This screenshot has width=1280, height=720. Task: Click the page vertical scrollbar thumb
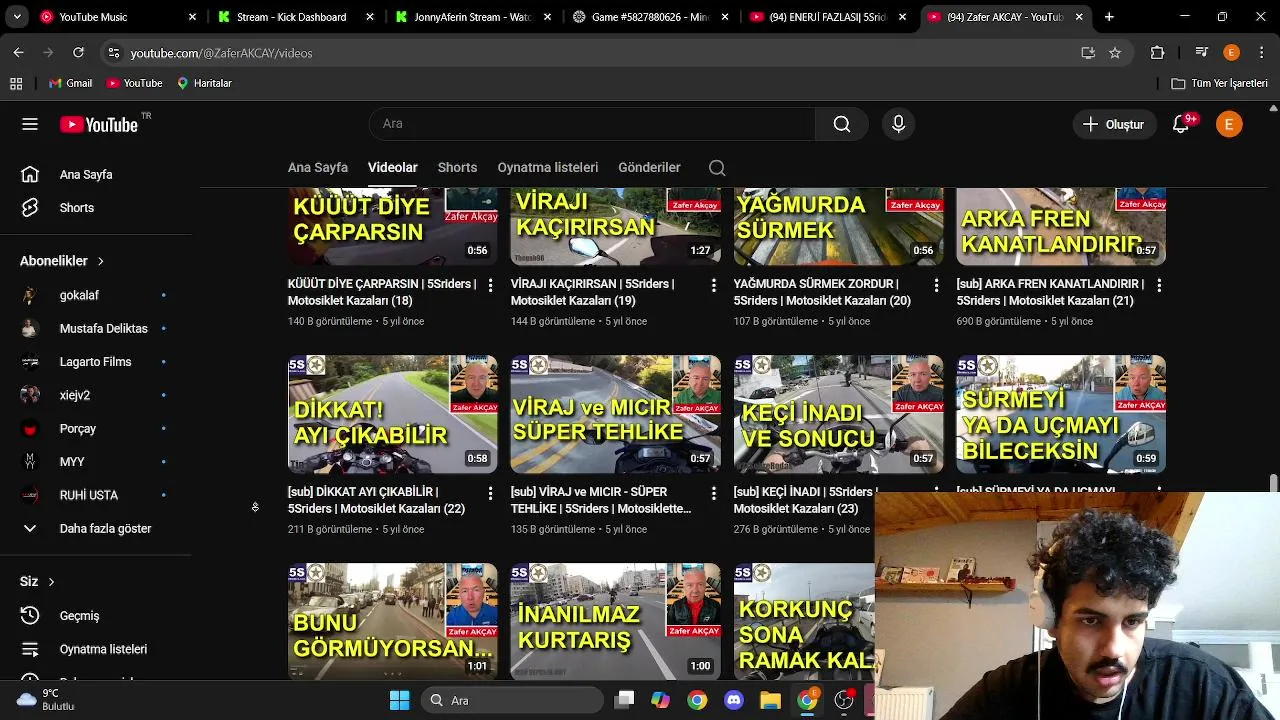tap(1273, 483)
